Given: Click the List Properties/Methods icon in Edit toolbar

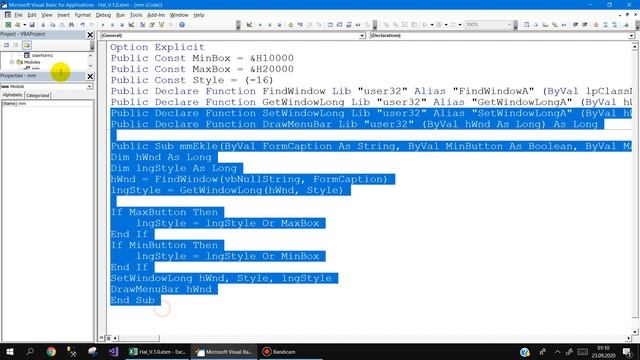Looking at the screenshot, I should point(526,25).
